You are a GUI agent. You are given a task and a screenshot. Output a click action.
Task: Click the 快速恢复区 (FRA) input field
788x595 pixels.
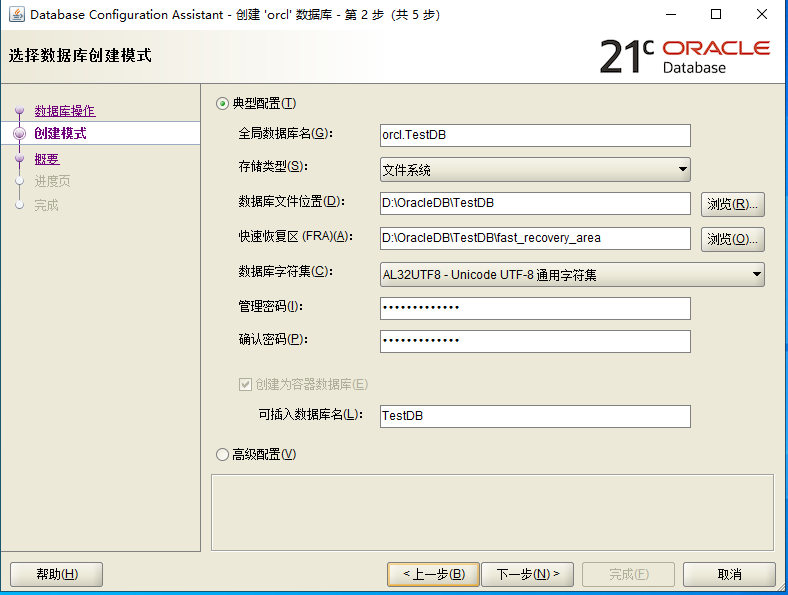(535, 238)
